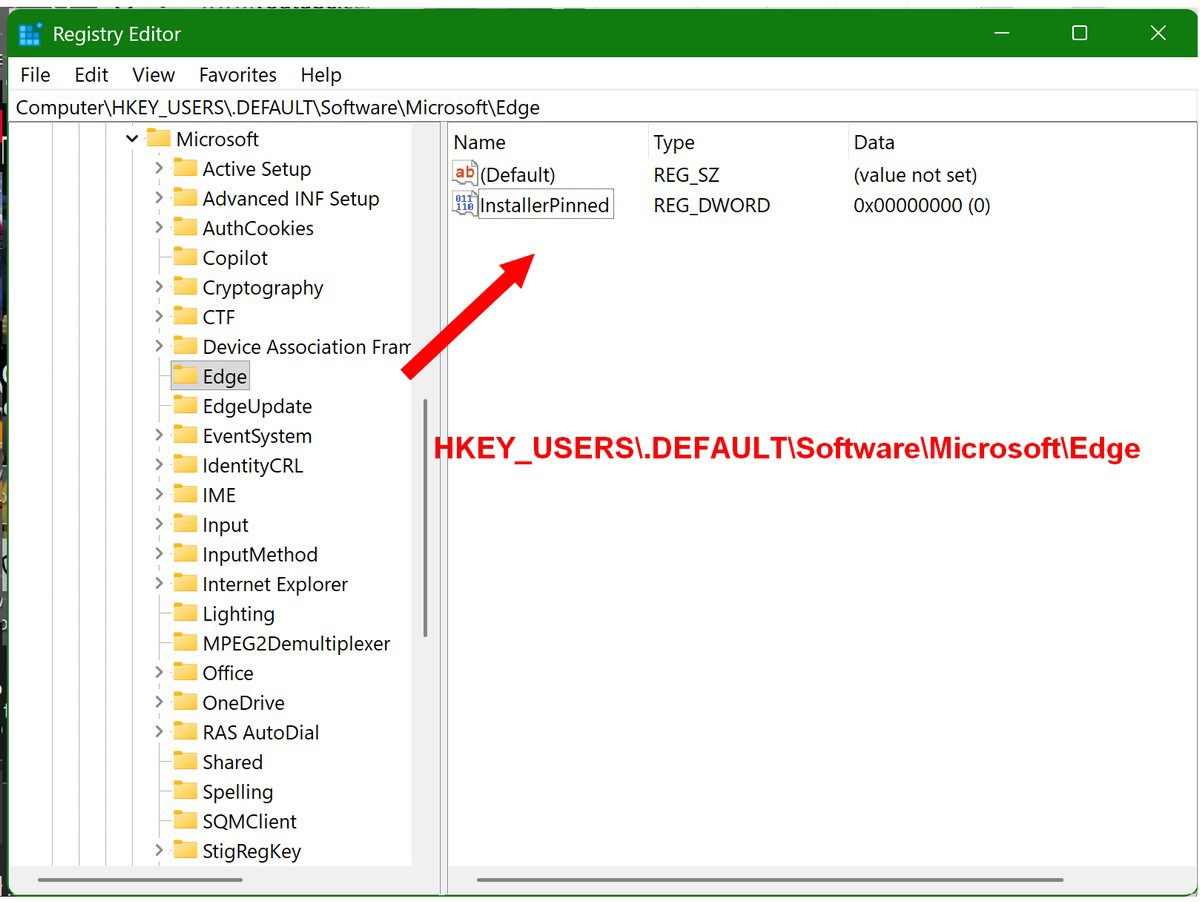The width and height of the screenshot is (1200, 902).
Task: Expand the OneDrive key
Action: pyautogui.click(x=159, y=702)
